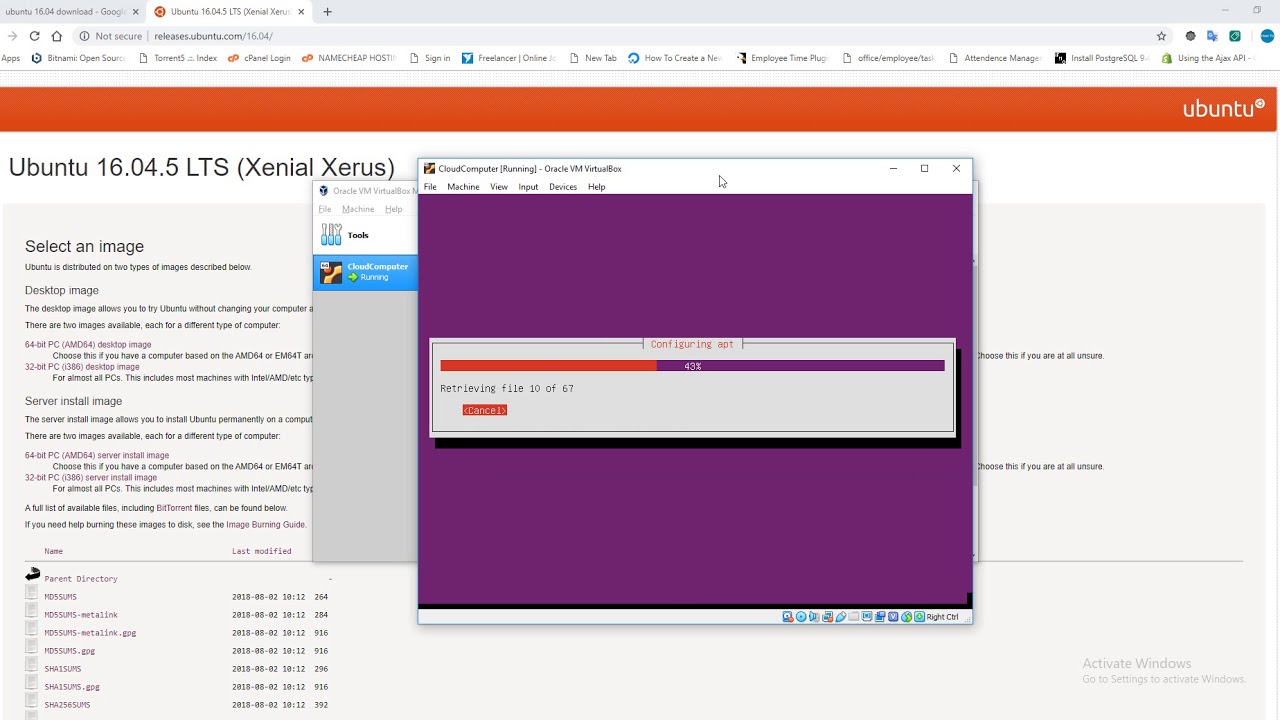Open a new browser tab with plus button
Image resolution: width=1280 pixels, height=720 pixels.
327,12
